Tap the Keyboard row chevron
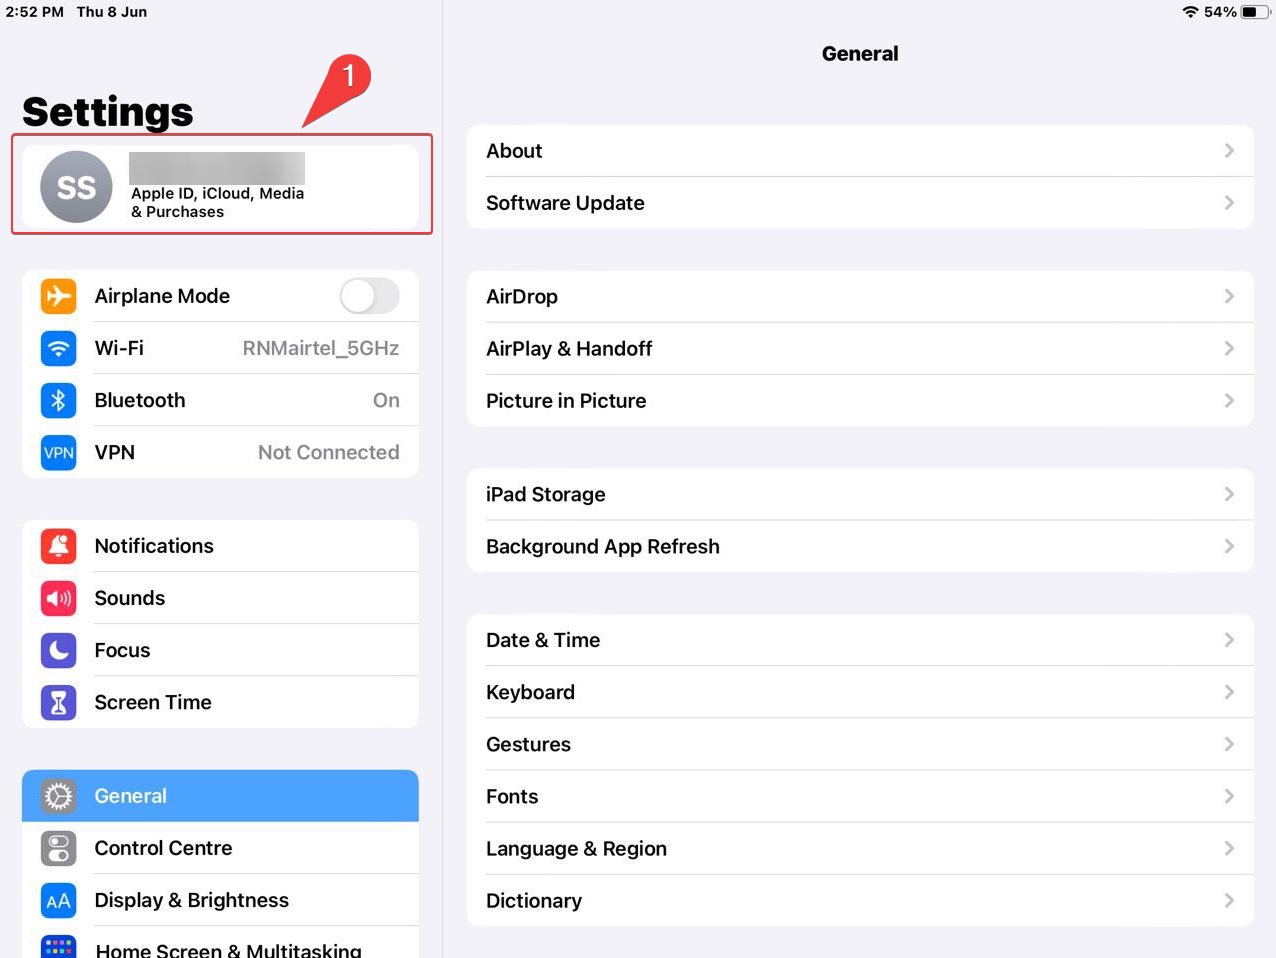Viewport: 1276px width, 958px height. pos(1229,693)
